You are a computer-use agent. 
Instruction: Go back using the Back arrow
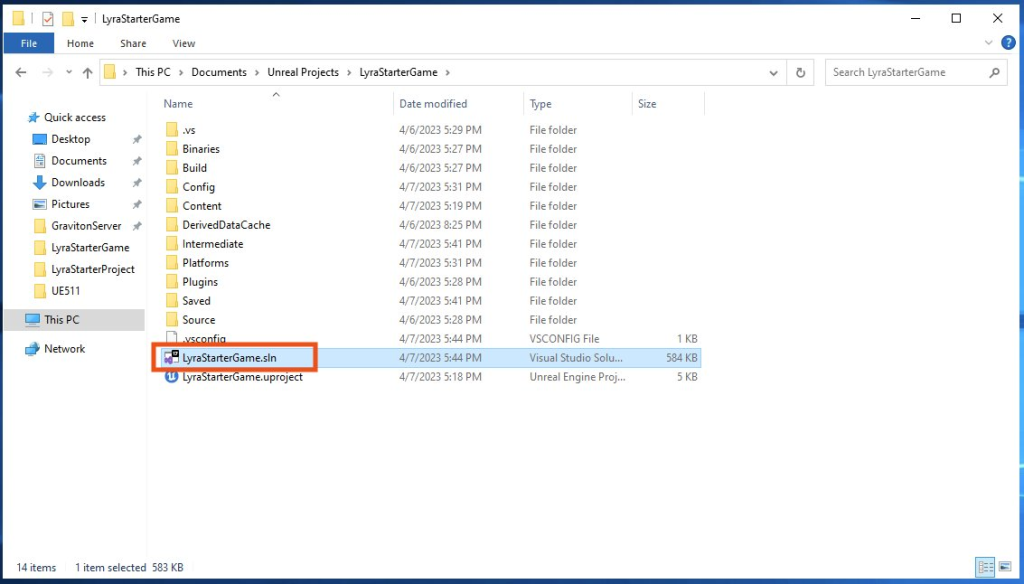[21, 73]
